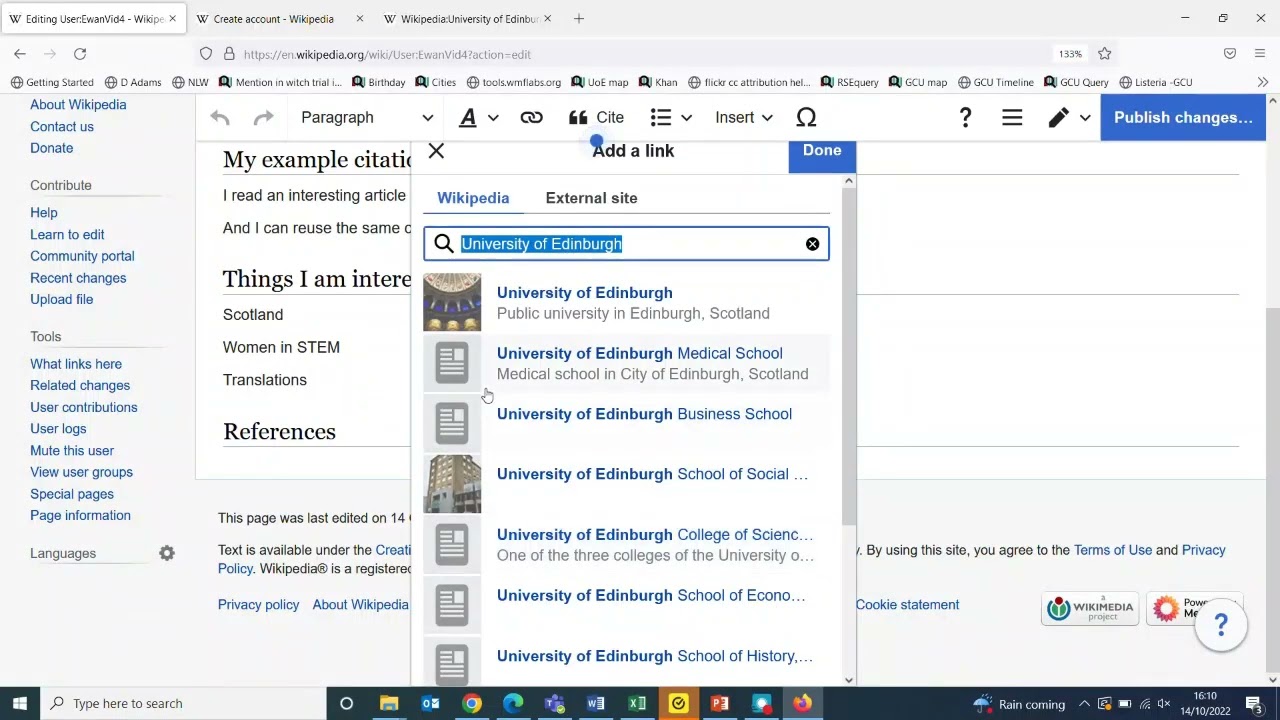Viewport: 1280px width, 720px height.
Task: Open User contributions link
Action: coord(84,407)
